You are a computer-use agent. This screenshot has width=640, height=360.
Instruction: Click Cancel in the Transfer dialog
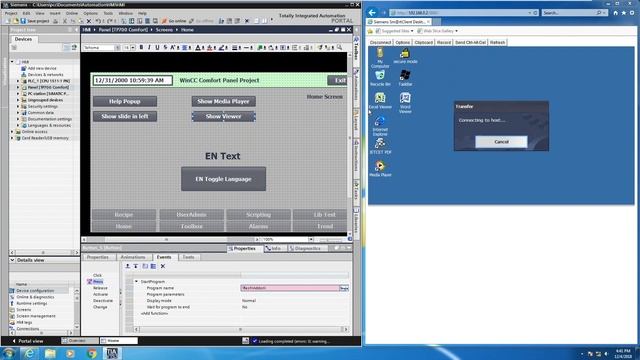click(501, 142)
